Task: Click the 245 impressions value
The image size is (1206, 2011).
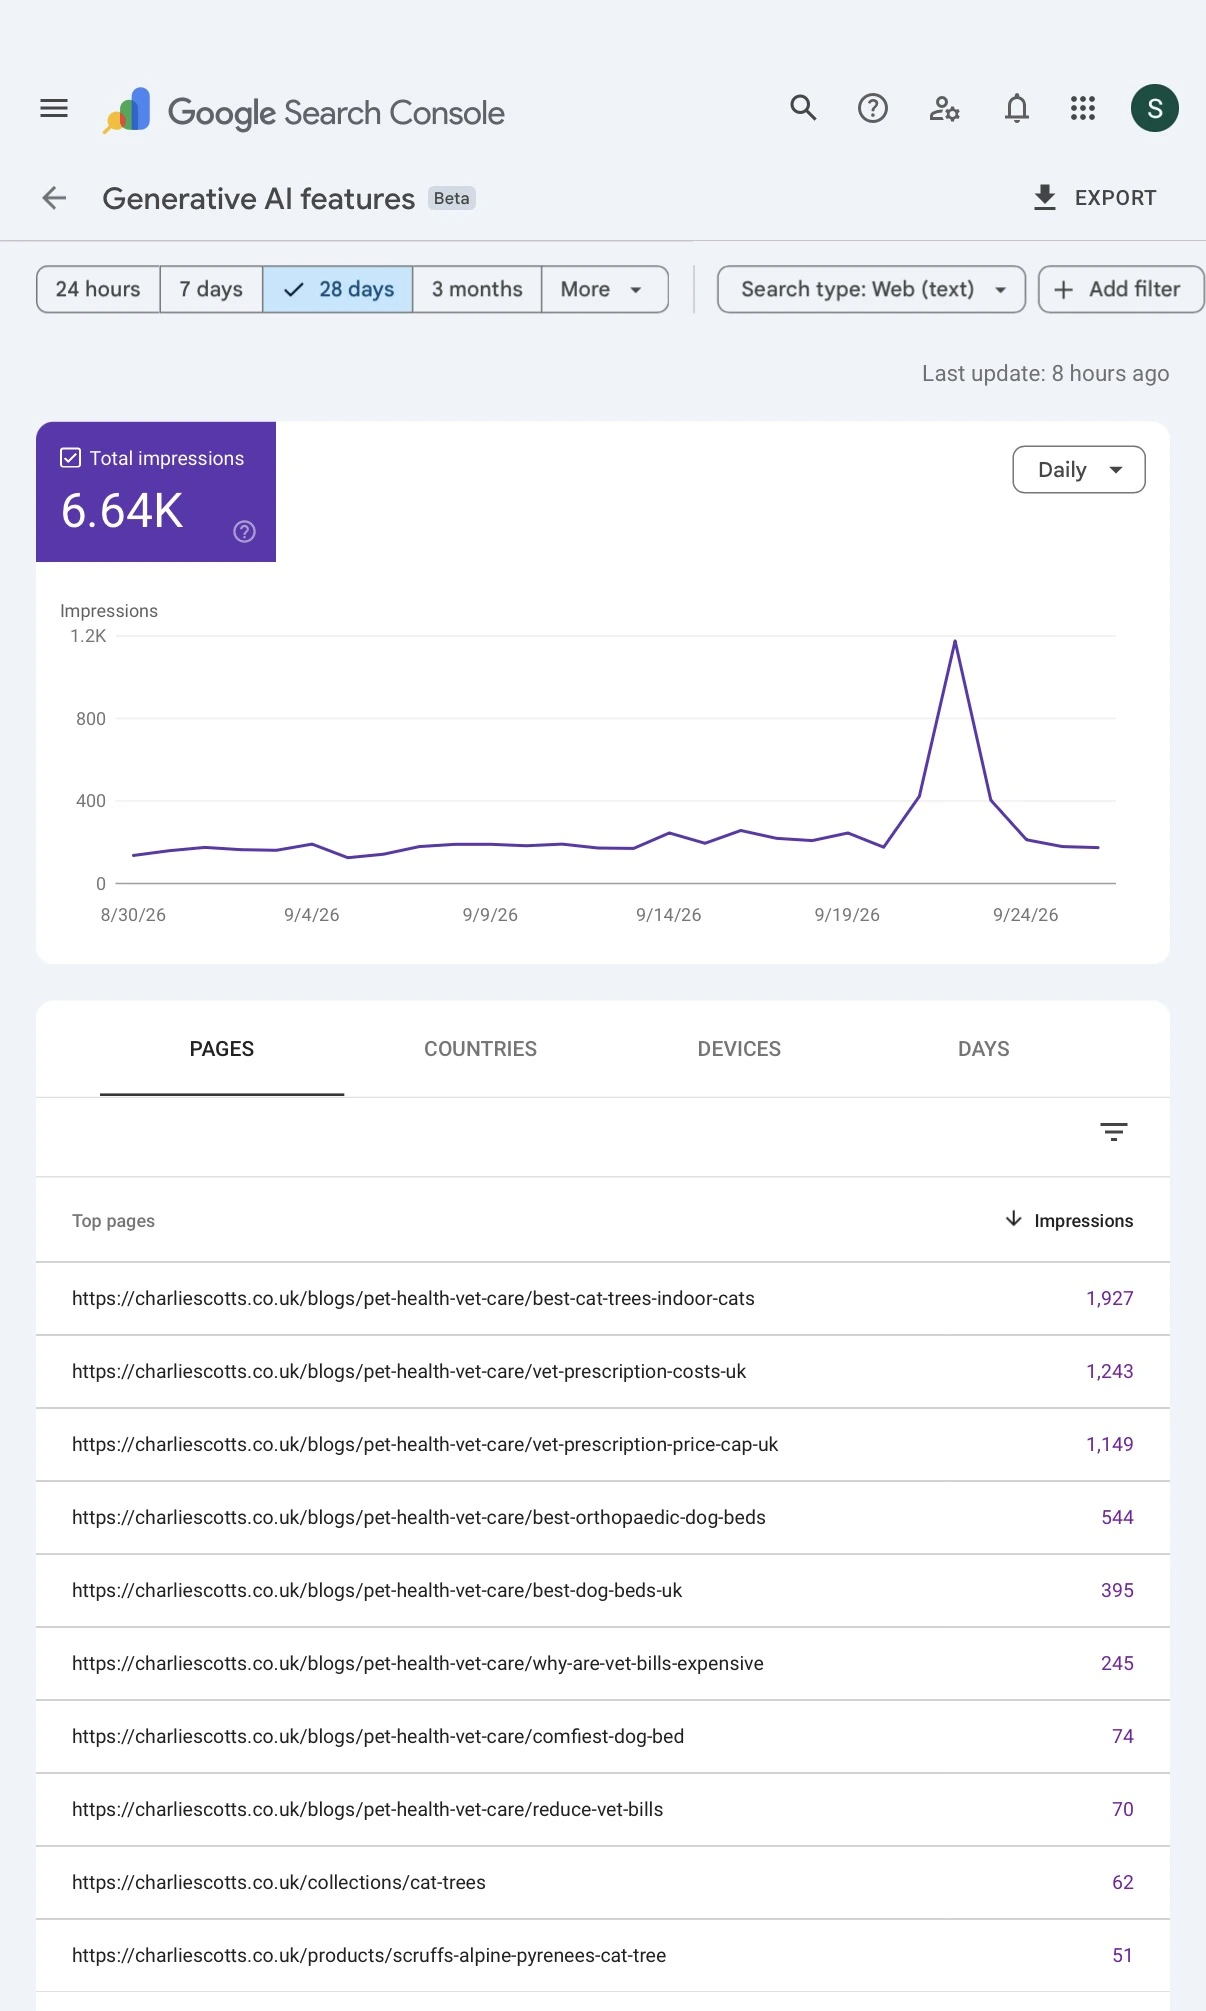Action: click(1117, 1663)
